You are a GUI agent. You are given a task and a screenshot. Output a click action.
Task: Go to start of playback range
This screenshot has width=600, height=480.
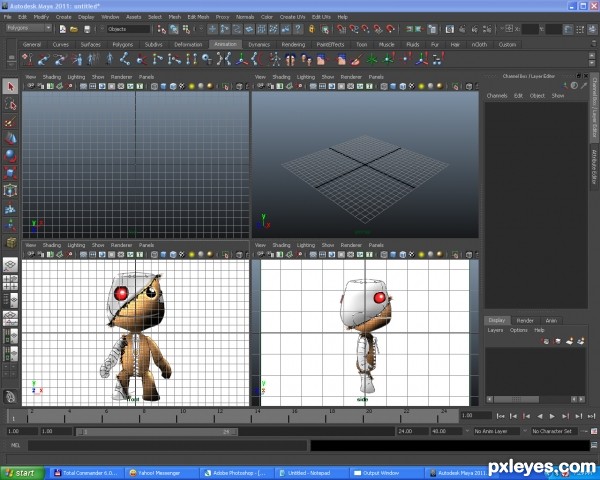click(x=501, y=416)
